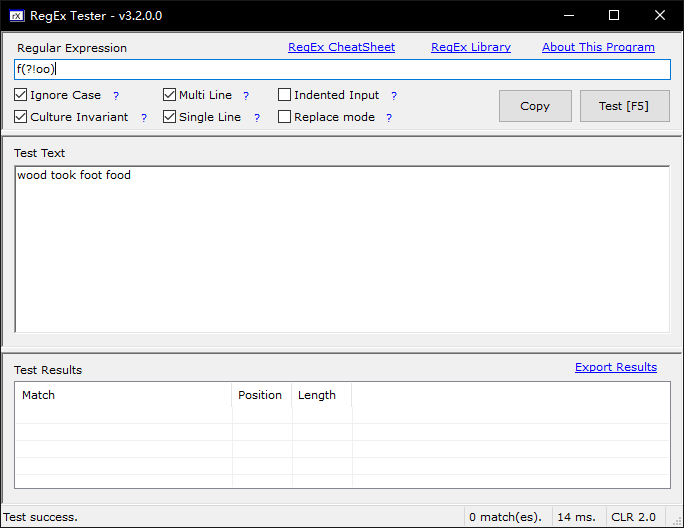Screen dimensions: 684x528
Task: Open the help icon next to Indented Input
Action: click(x=394, y=96)
